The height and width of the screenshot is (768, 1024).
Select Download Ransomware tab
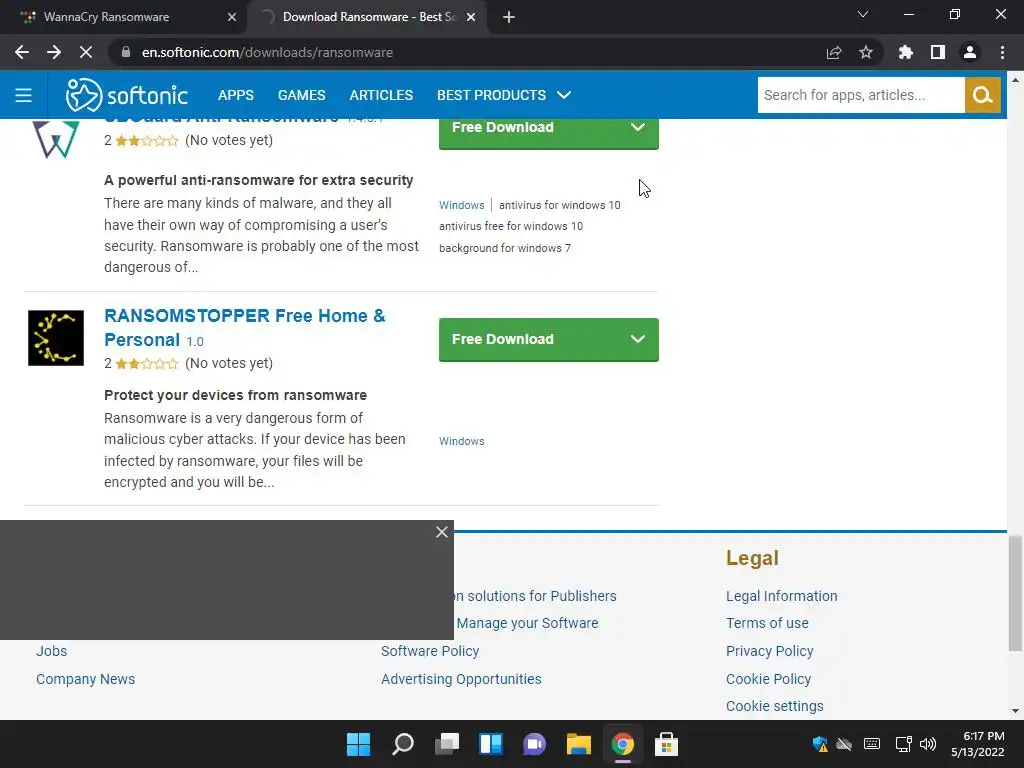pyautogui.click(x=369, y=17)
